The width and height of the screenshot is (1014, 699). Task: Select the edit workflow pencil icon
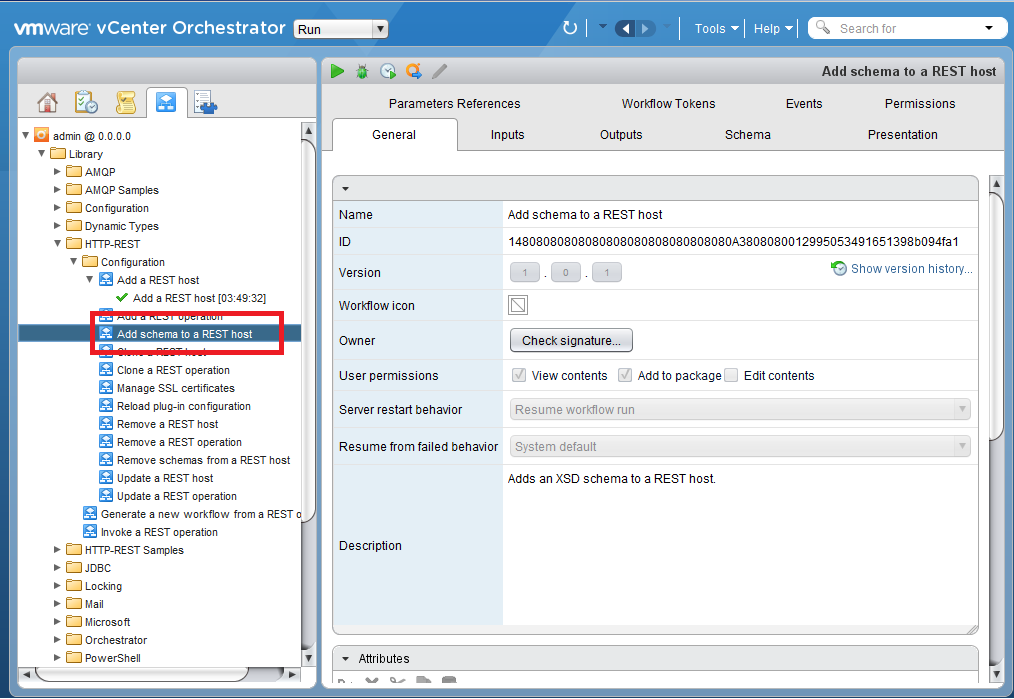pyautogui.click(x=438, y=71)
